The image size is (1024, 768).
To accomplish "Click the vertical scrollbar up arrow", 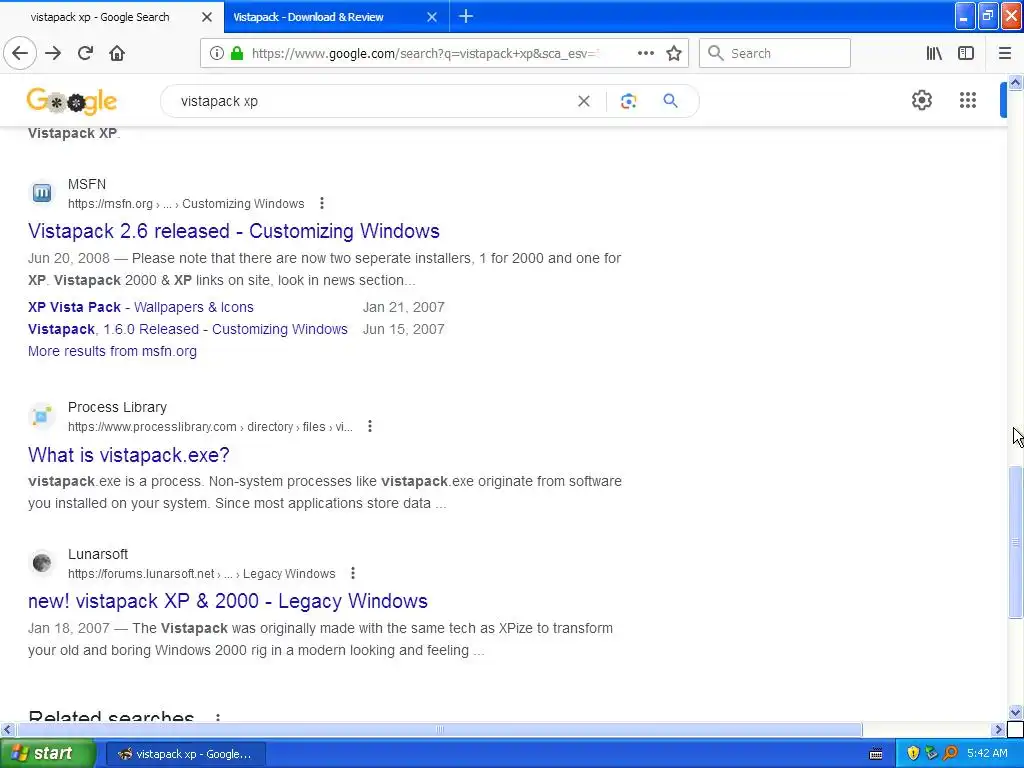I will 1016,82.
